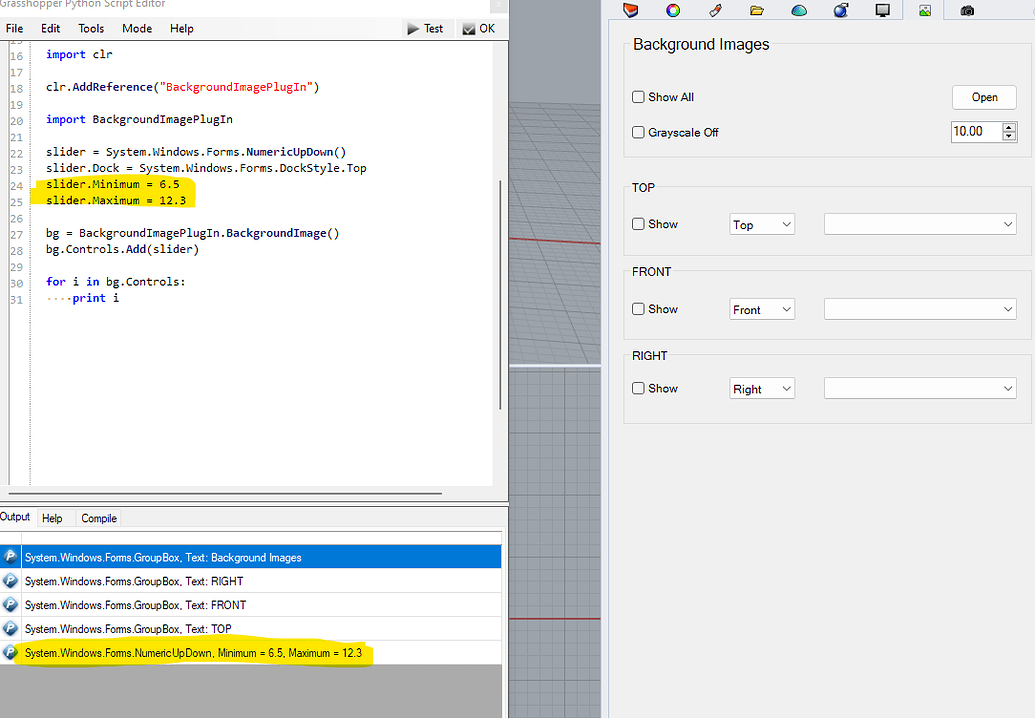Toggle the Grayscale Off checkbox

[638, 131]
